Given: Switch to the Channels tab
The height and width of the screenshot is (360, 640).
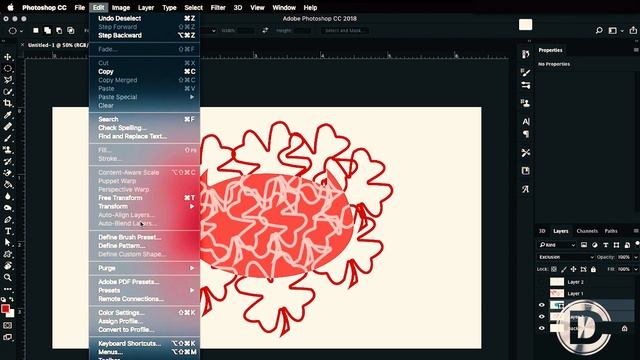Looking at the screenshot, I should tap(587, 231).
